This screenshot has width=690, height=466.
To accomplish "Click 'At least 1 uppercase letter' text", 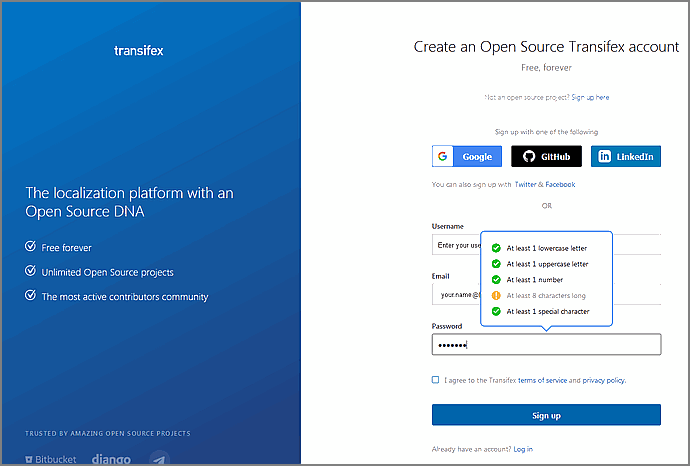I will [547, 264].
